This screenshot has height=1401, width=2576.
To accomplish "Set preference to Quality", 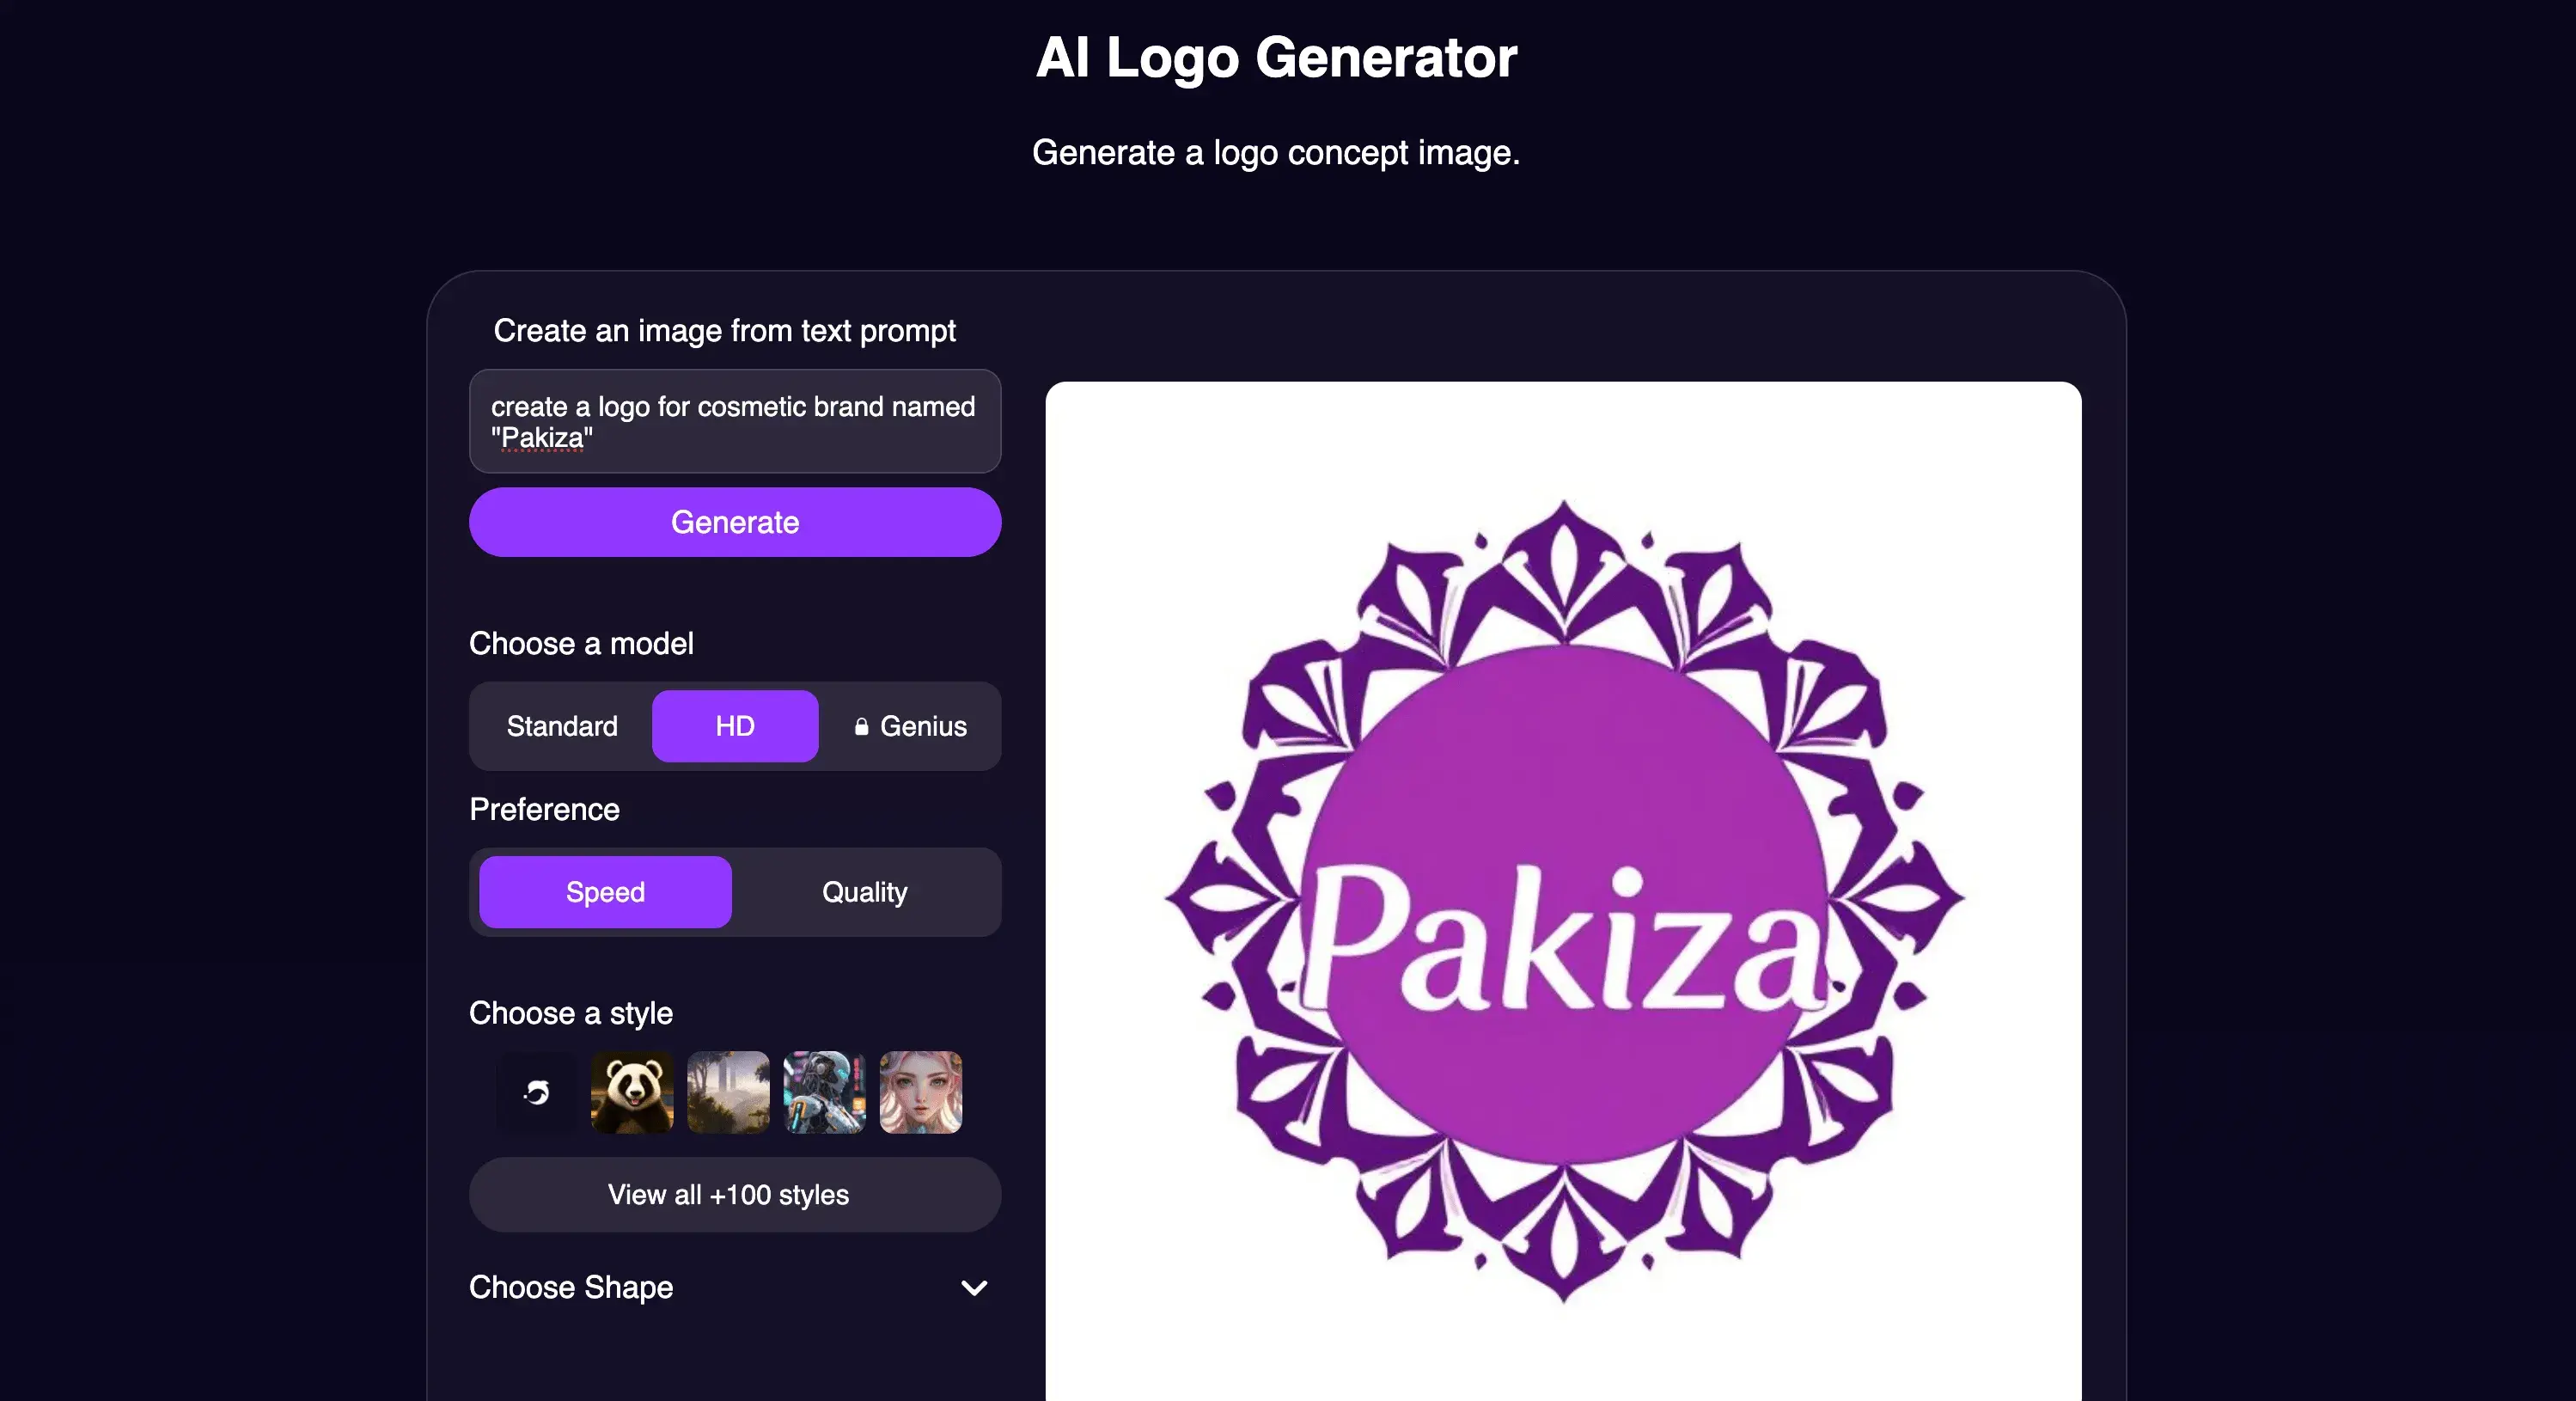I will 865,892.
